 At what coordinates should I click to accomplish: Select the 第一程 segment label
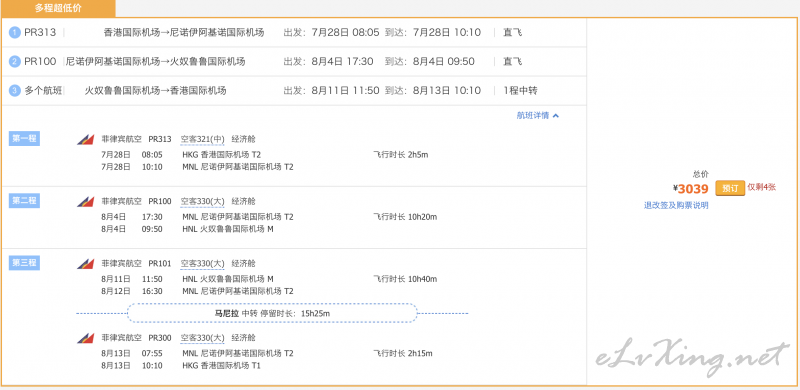(24, 138)
